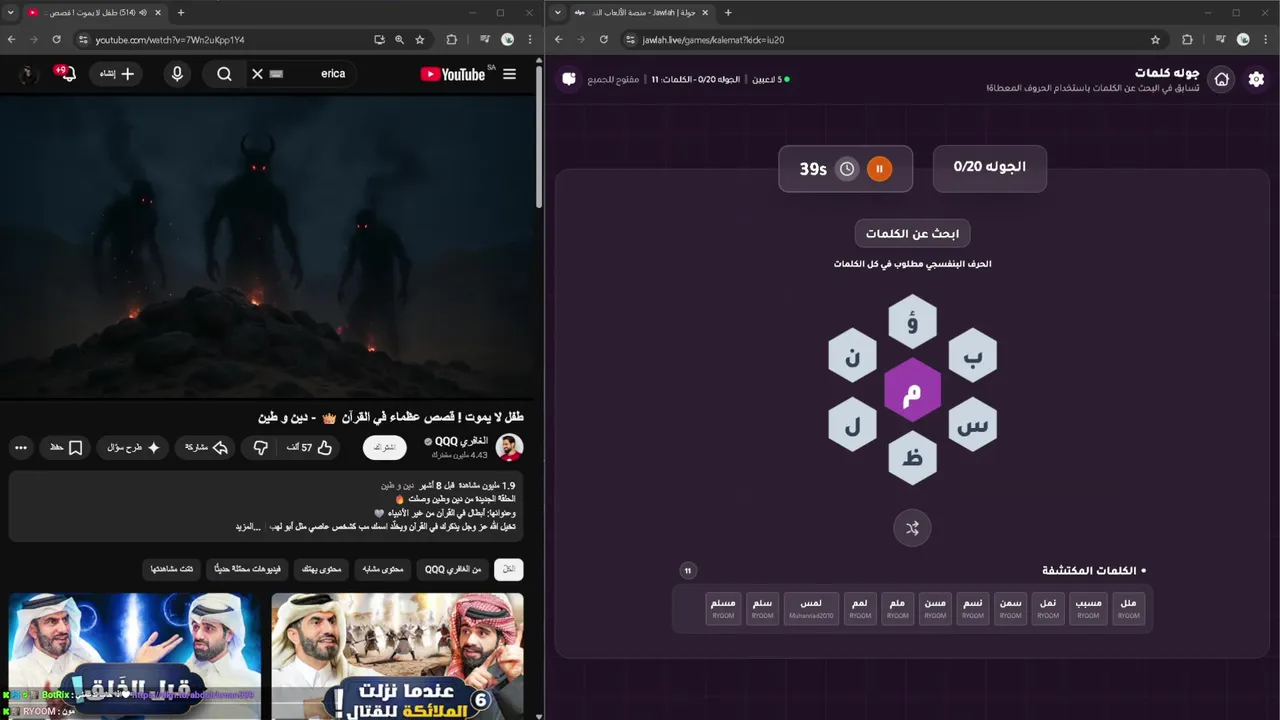
Task: Select the purple center letter م hexagon
Action: pos(912,390)
